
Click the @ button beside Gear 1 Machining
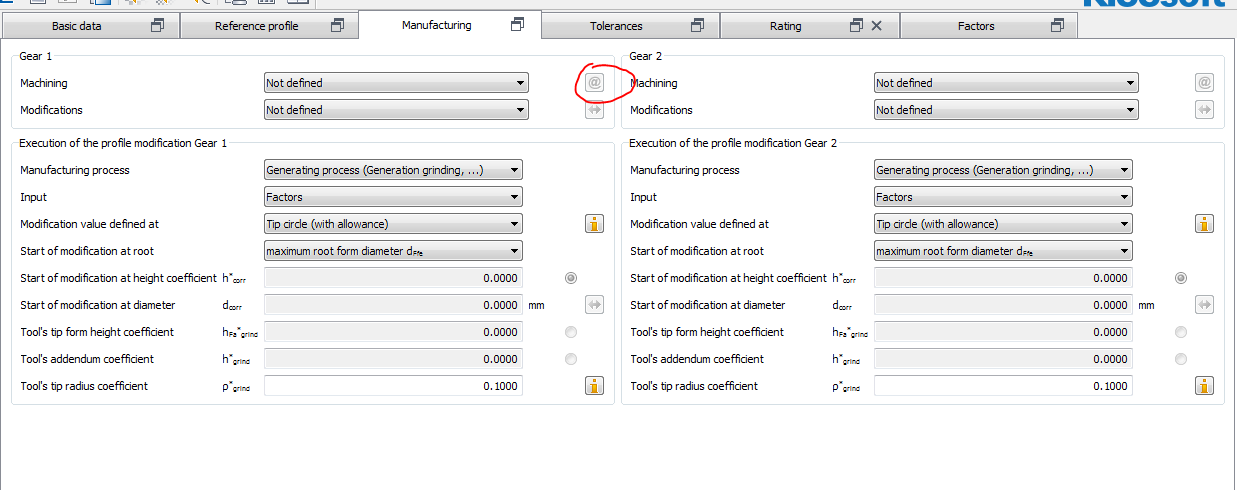tap(594, 83)
